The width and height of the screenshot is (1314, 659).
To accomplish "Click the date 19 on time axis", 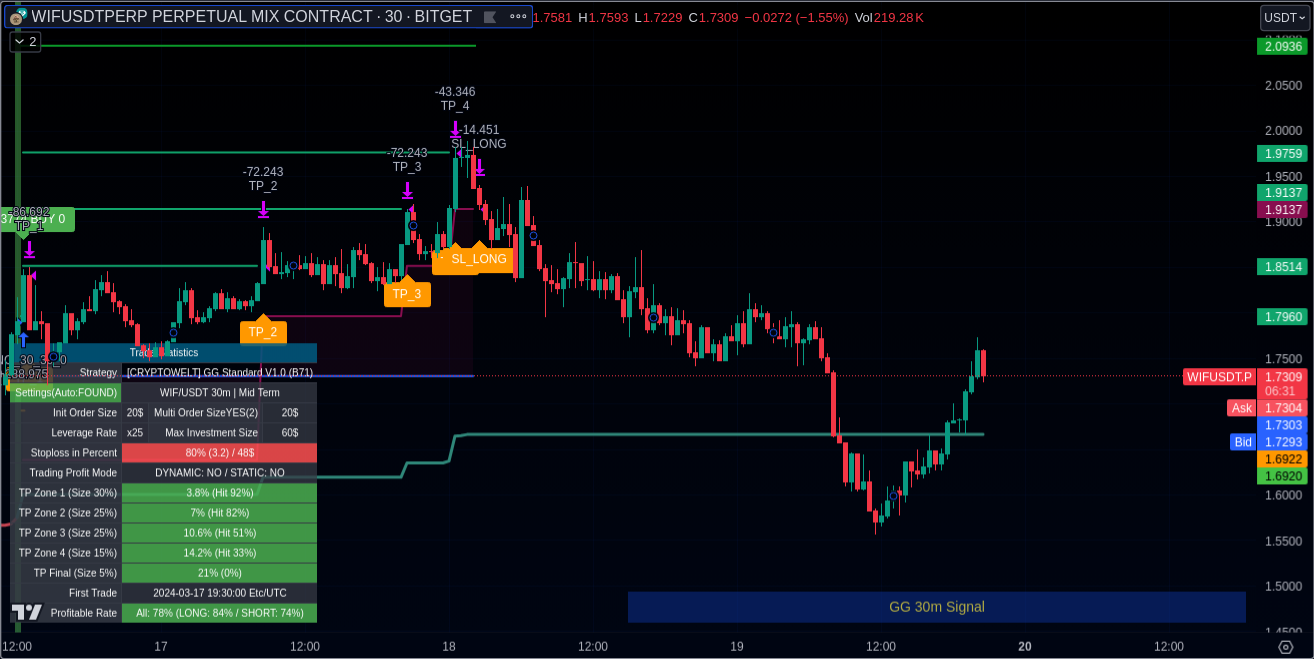I will pos(737,647).
